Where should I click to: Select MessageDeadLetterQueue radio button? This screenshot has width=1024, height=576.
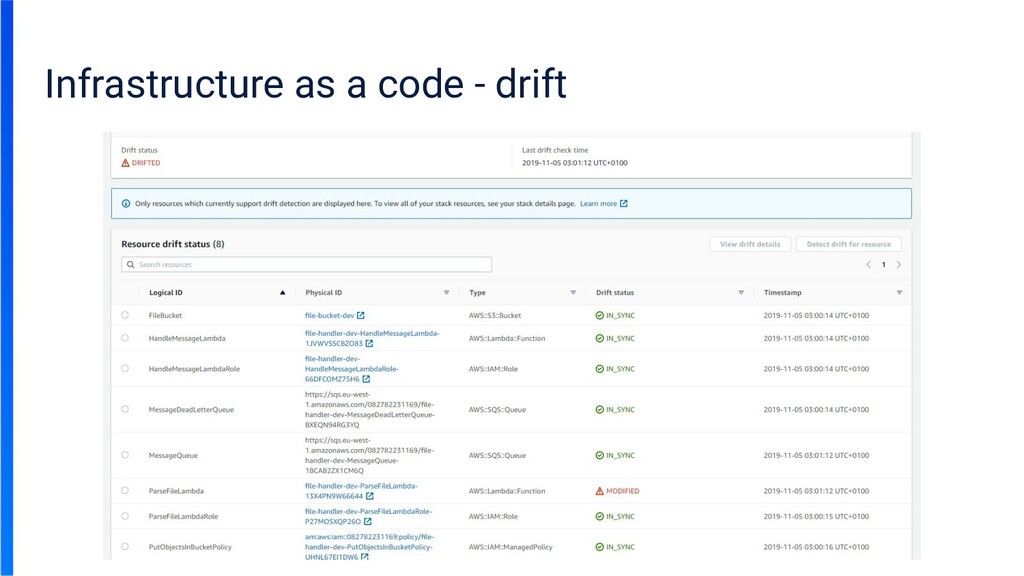click(125, 409)
